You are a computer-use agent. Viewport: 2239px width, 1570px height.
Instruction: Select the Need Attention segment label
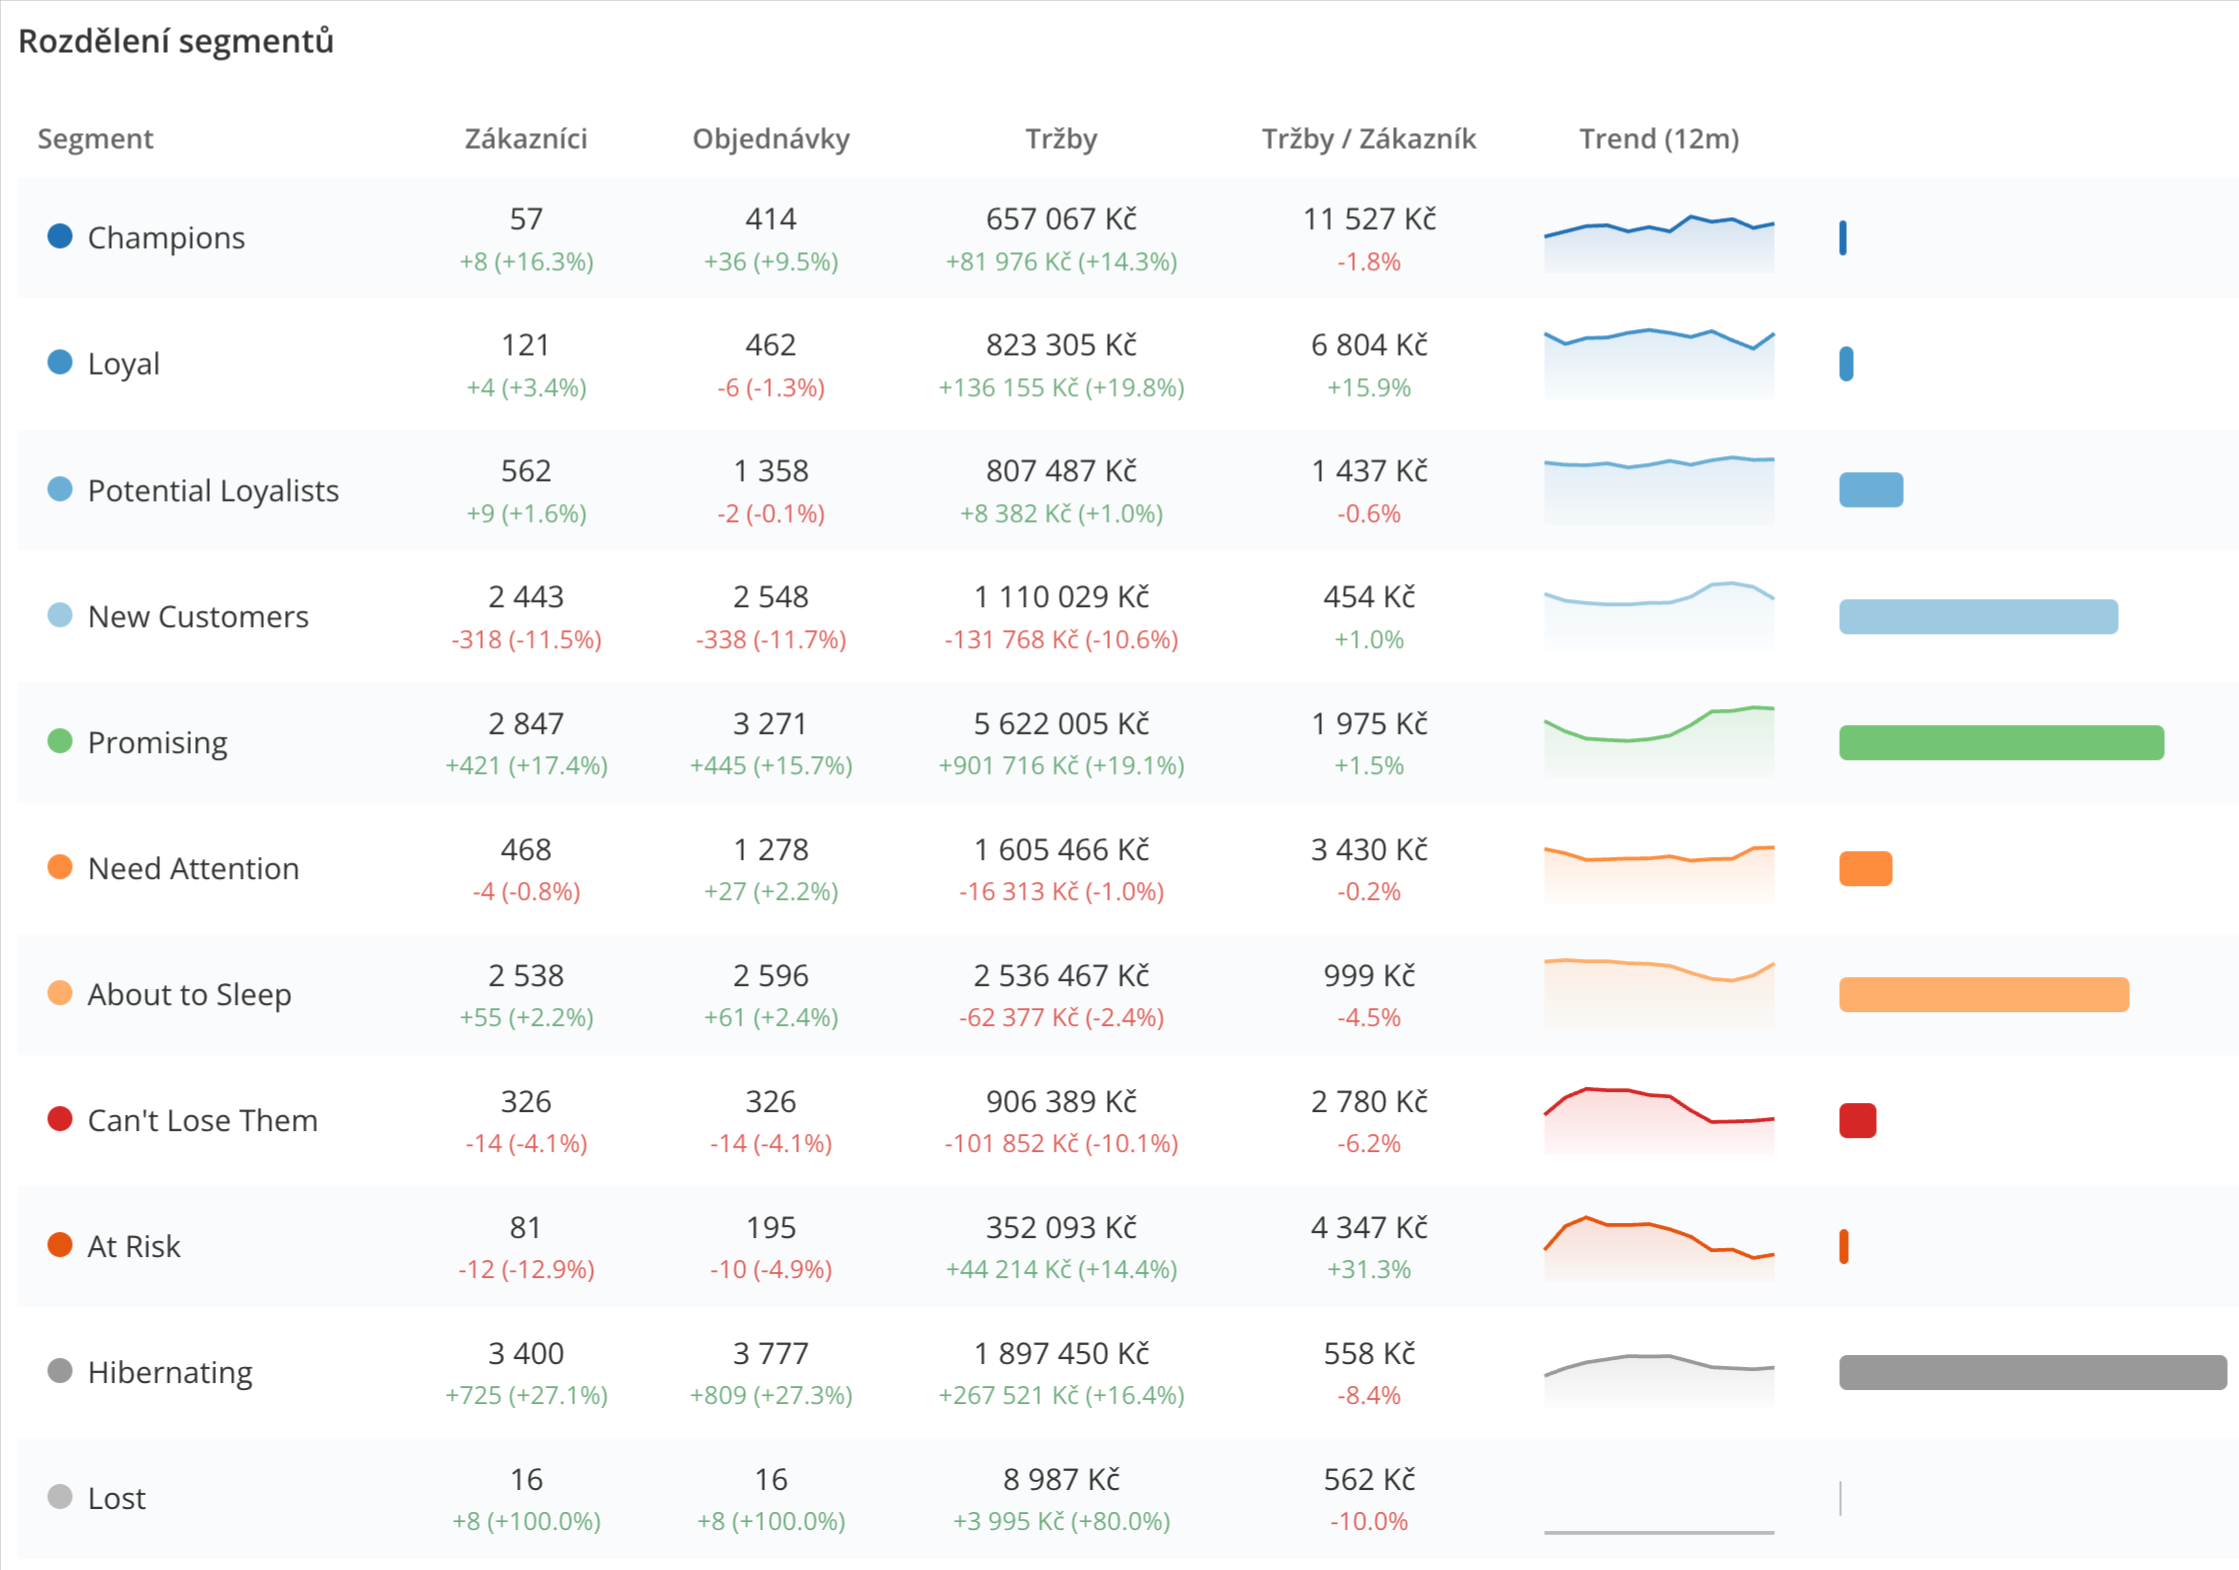193,868
